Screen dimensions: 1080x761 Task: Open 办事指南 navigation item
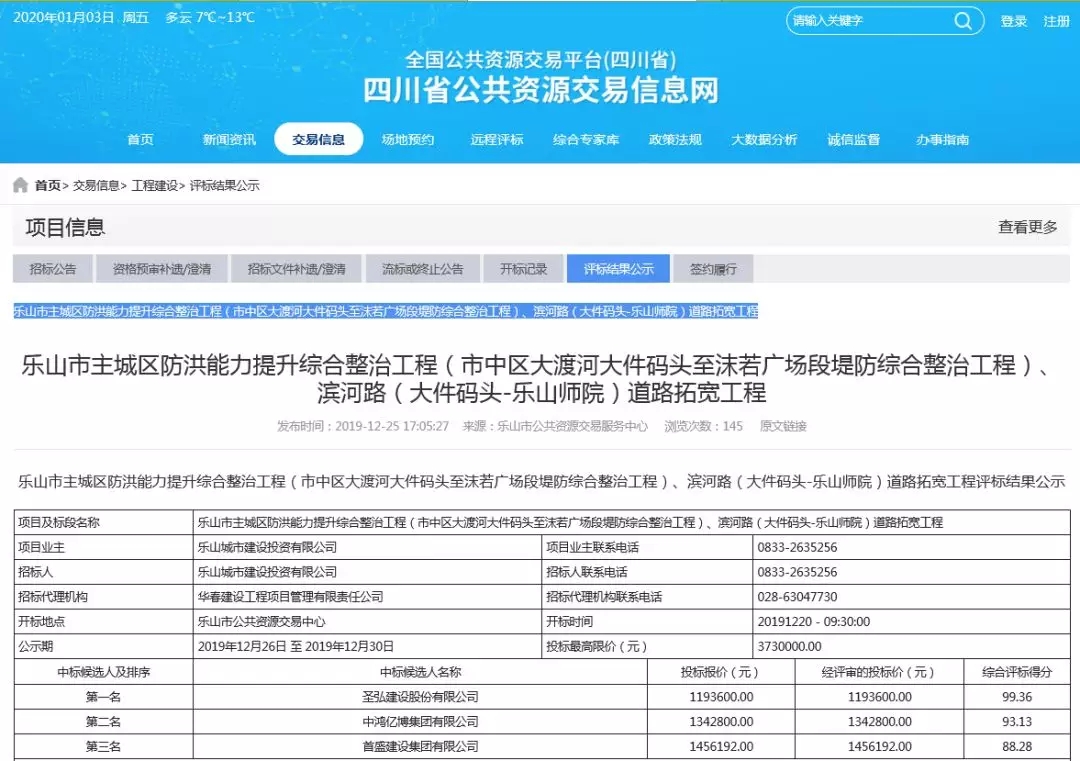[942, 140]
